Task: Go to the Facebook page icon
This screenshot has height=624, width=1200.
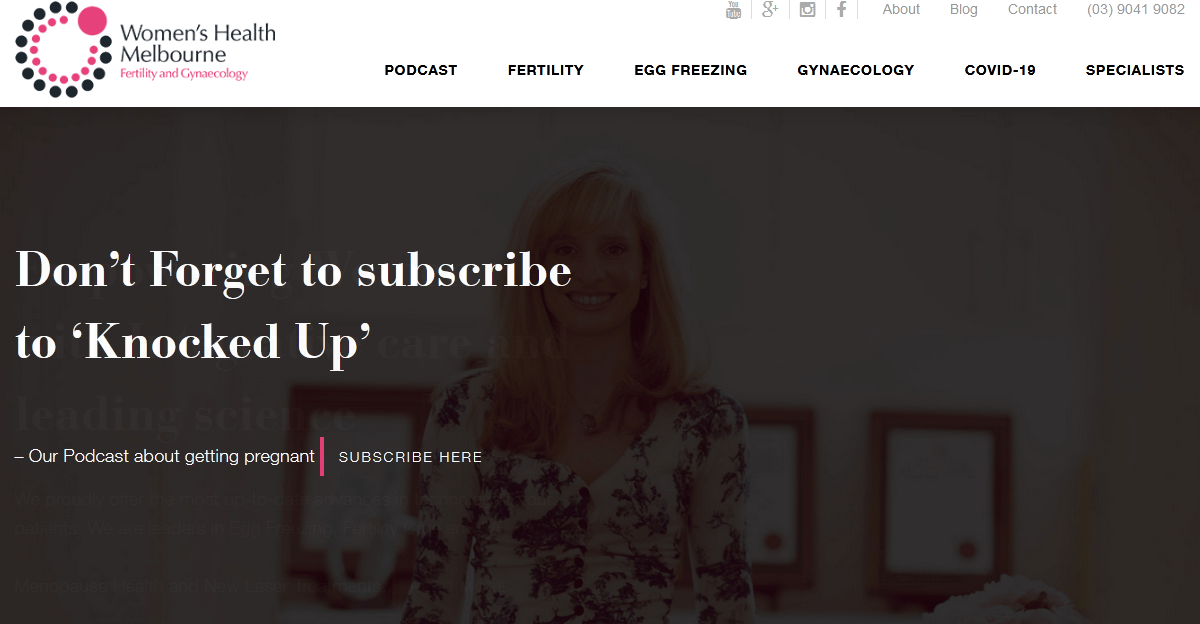Action: coord(841,10)
